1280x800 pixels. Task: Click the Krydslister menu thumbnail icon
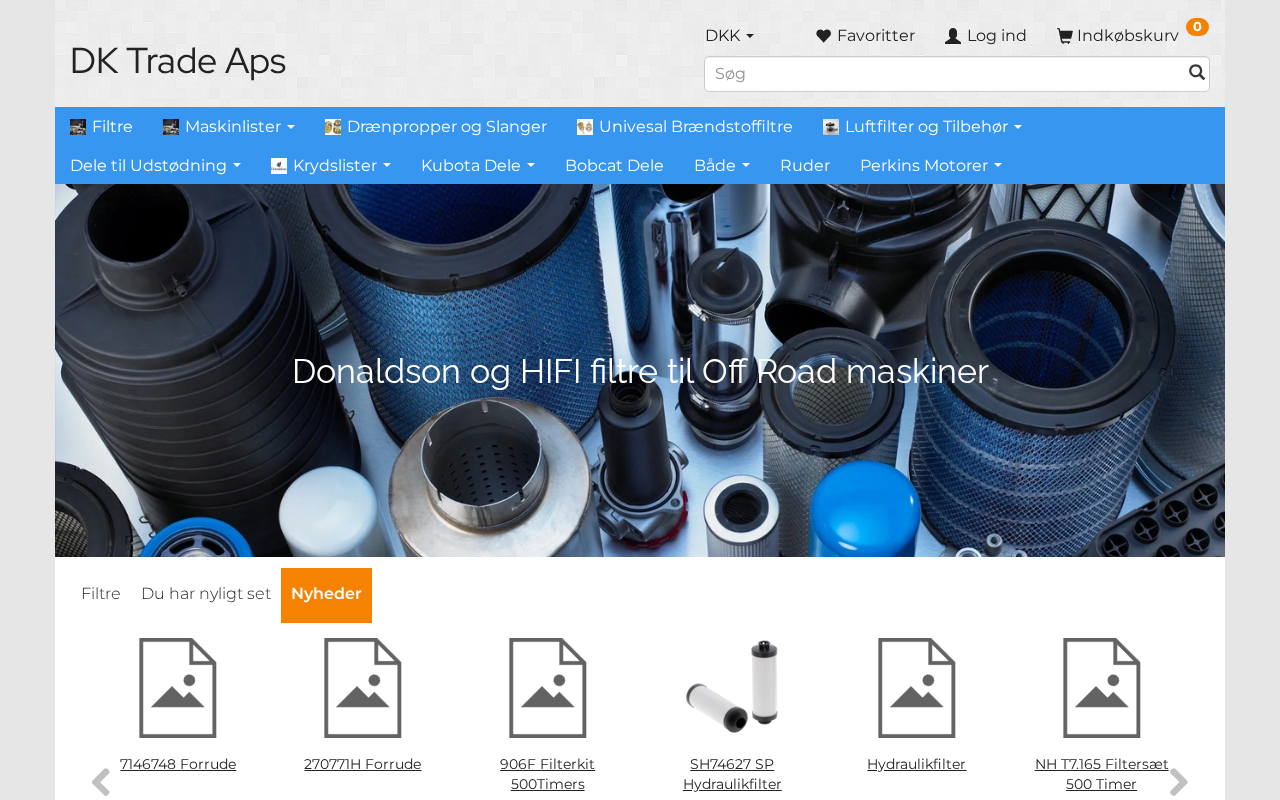[279, 166]
